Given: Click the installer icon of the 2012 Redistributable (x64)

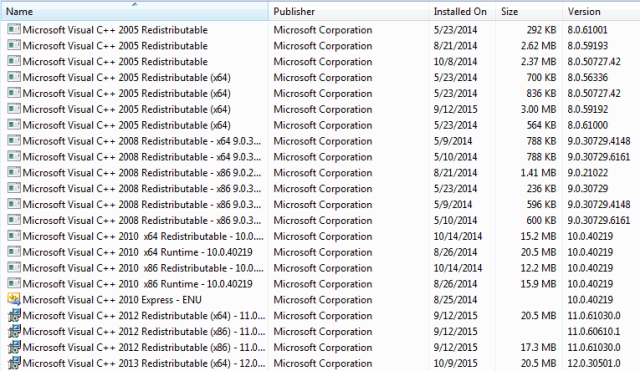Looking at the screenshot, I should [x=14, y=315].
